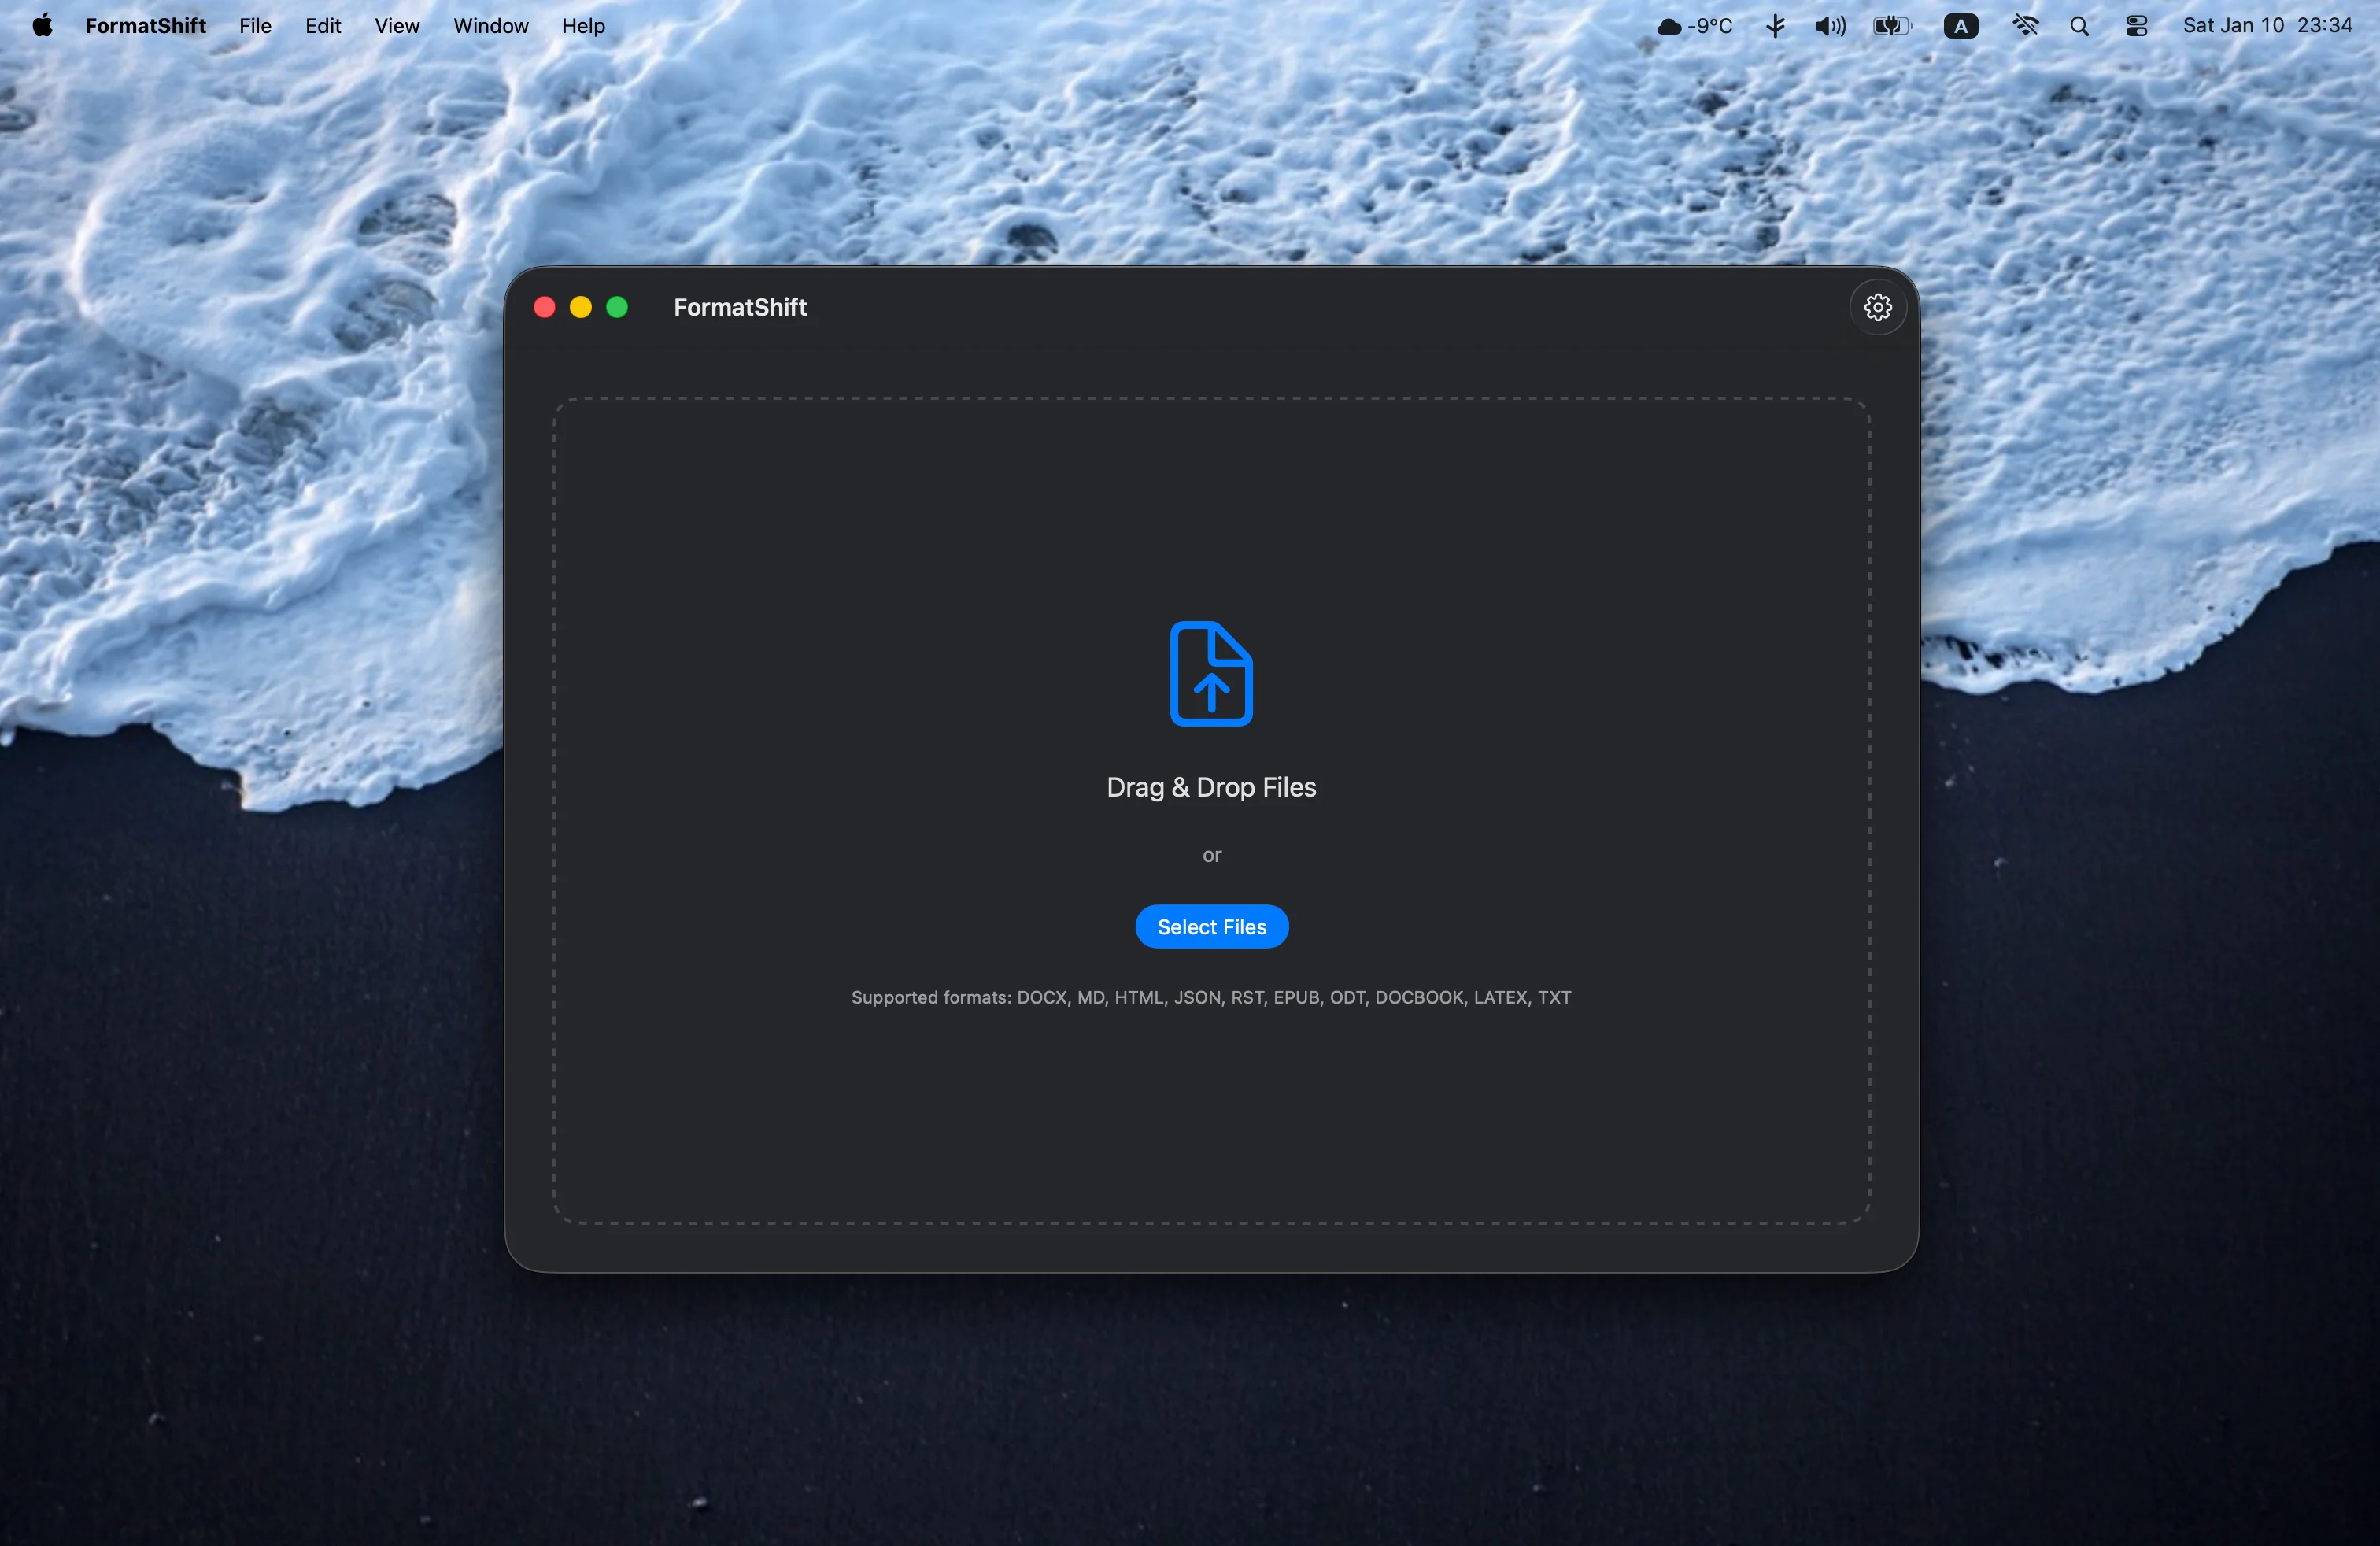This screenshot has width=2380, height=1546.
Task: Open the Apple menu
Action: coord(42,25)
